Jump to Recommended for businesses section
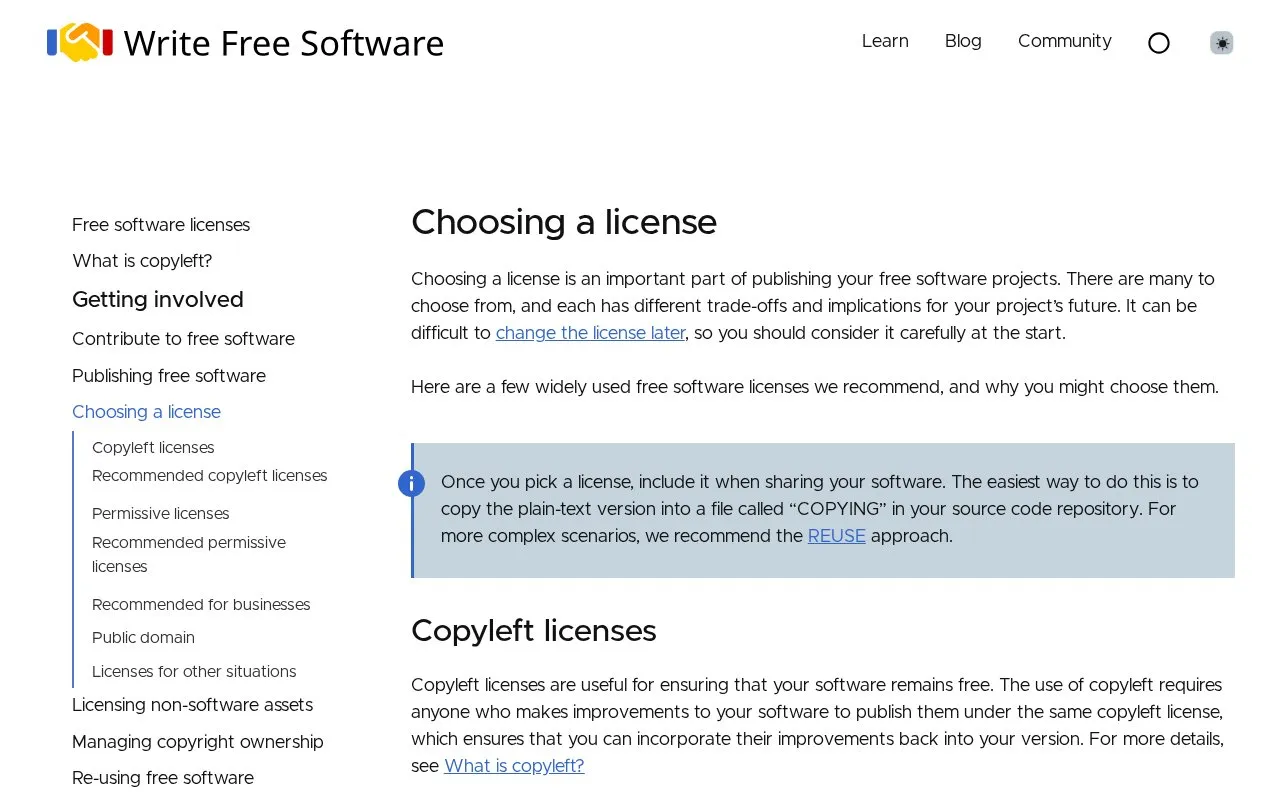This screenshot has height=800, width=1280. [x=201, y=605]
